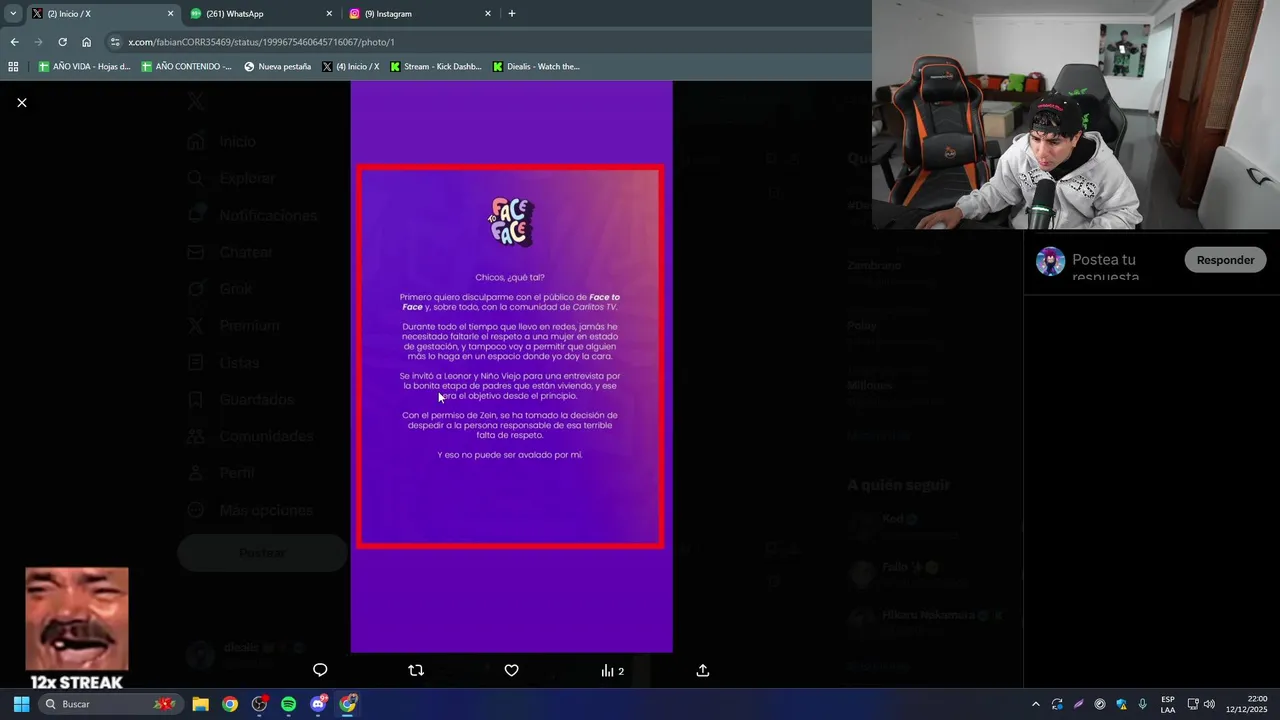Open Discord from the taskbar
1280x720 pixels.
click(318, 704)
